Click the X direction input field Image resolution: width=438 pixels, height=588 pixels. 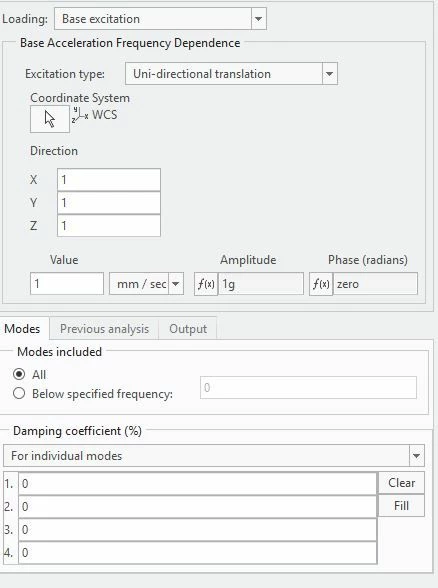point(109,180)
